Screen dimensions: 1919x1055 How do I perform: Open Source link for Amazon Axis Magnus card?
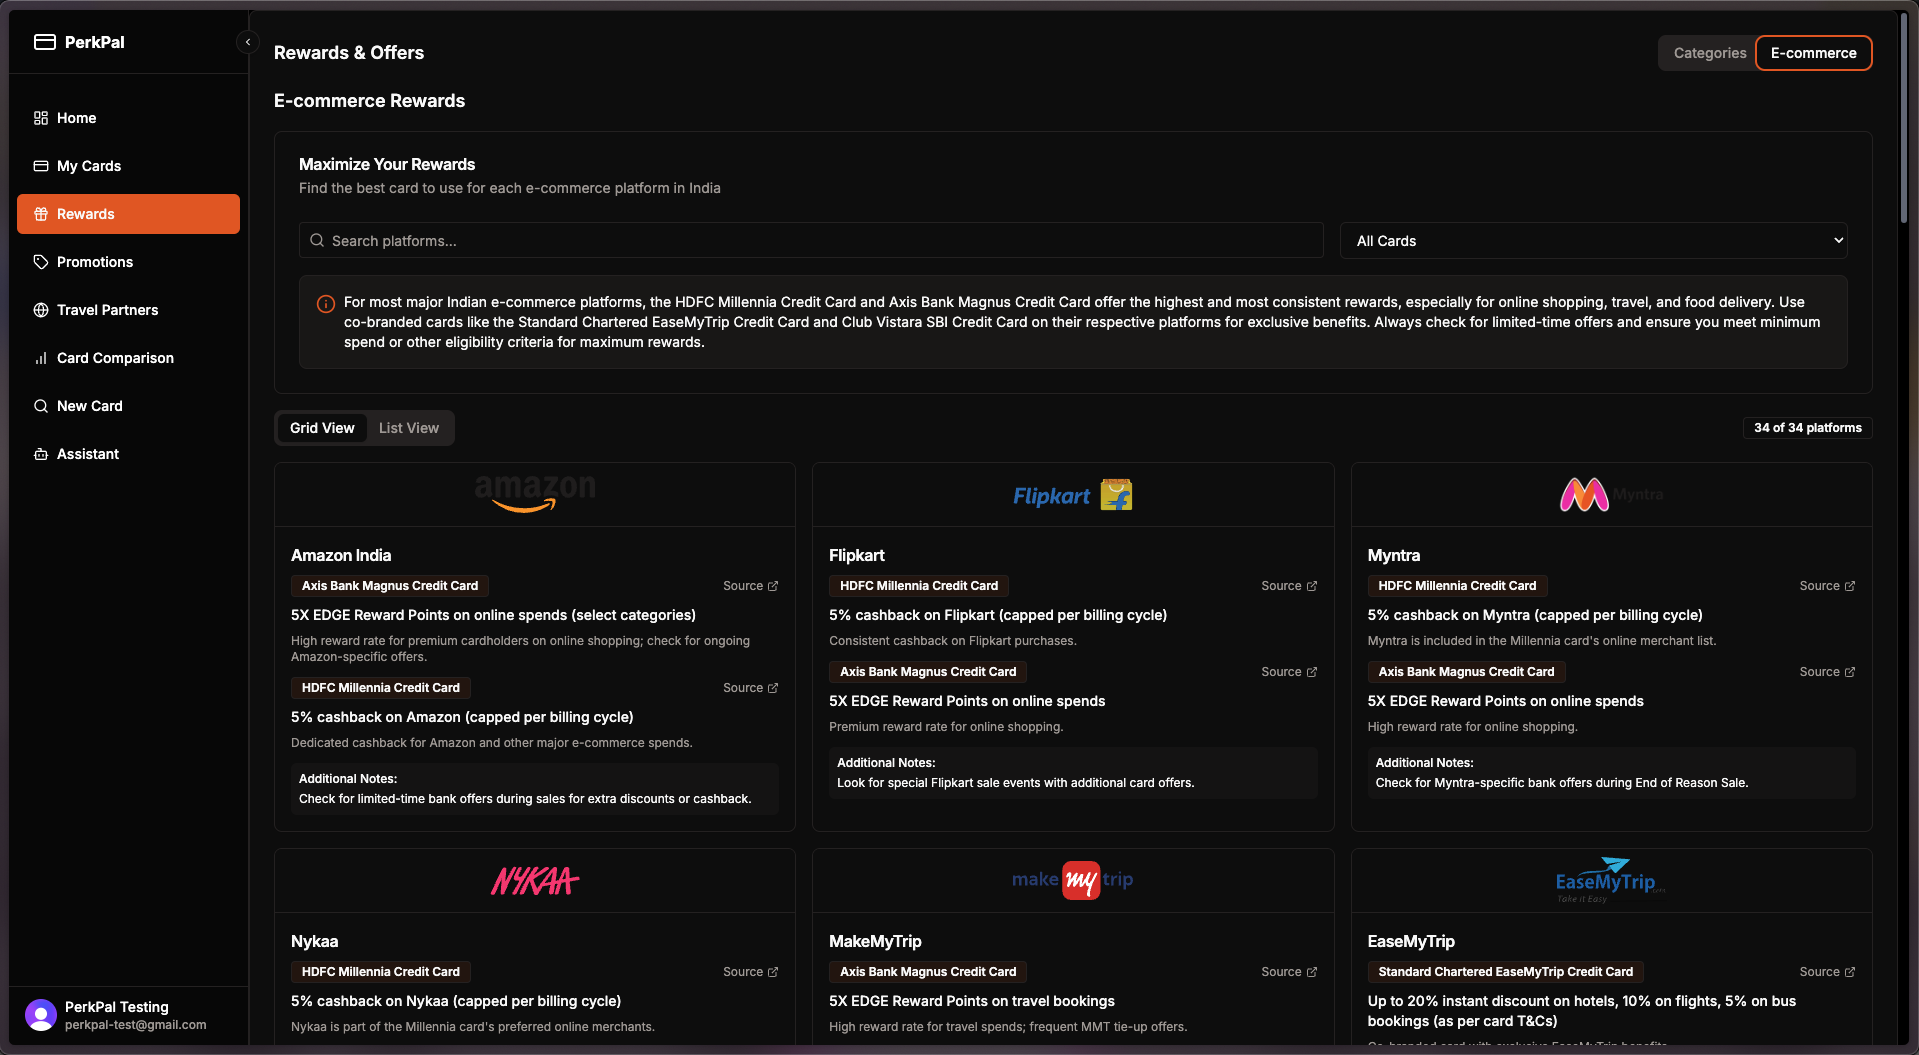pos(750,586)
